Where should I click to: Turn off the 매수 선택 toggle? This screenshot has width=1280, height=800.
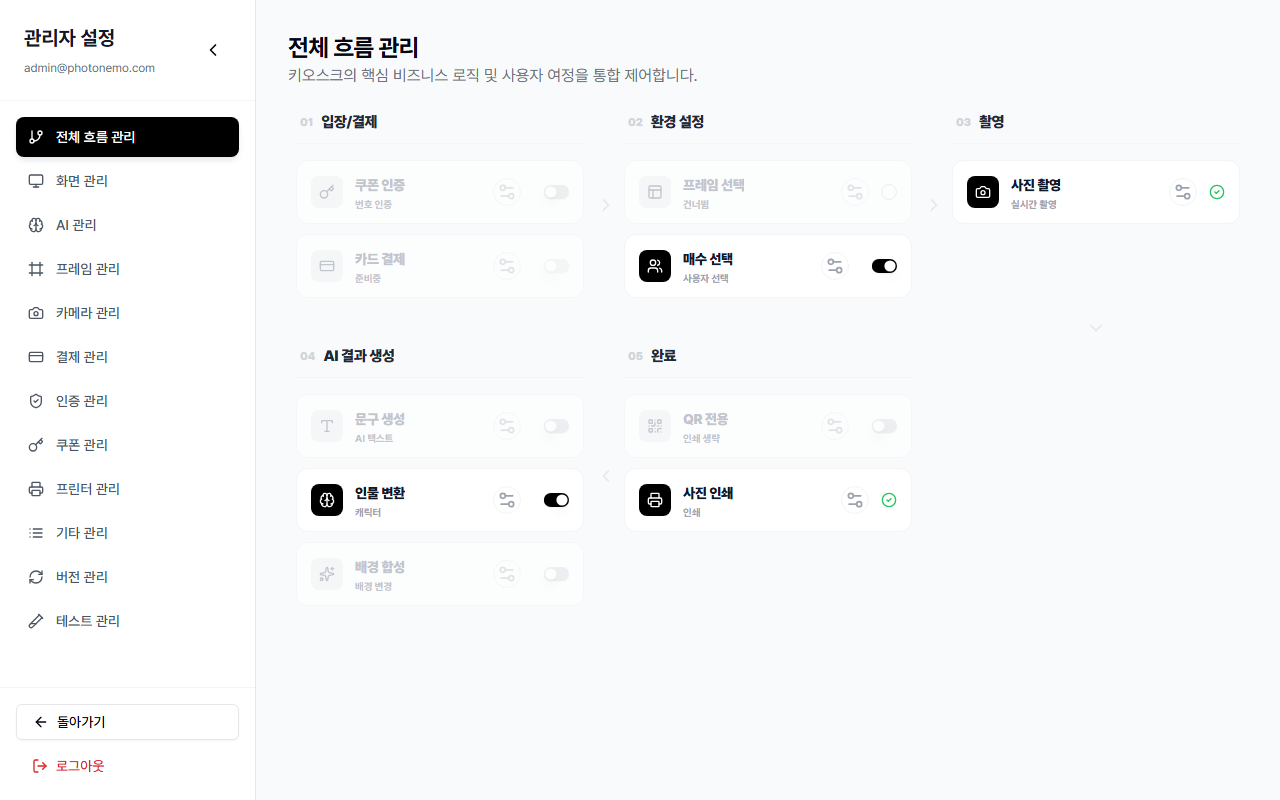pyautogui.click(x=884, y=266)
